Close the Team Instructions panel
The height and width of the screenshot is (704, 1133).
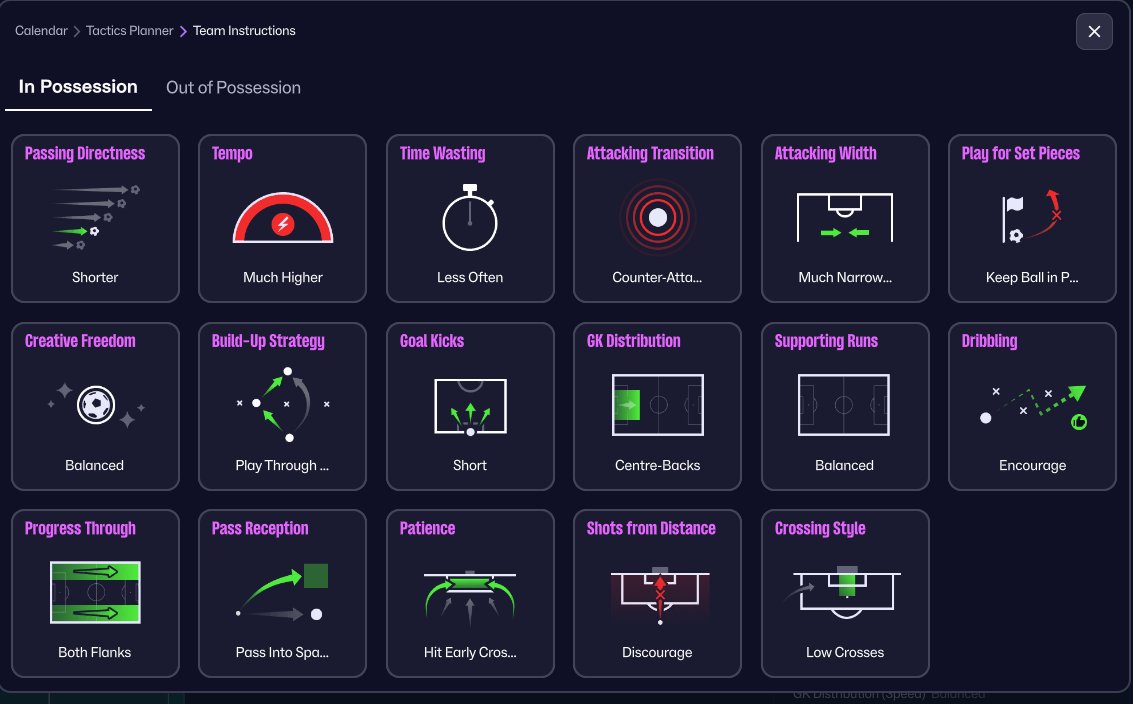(x=1094, y=32)
